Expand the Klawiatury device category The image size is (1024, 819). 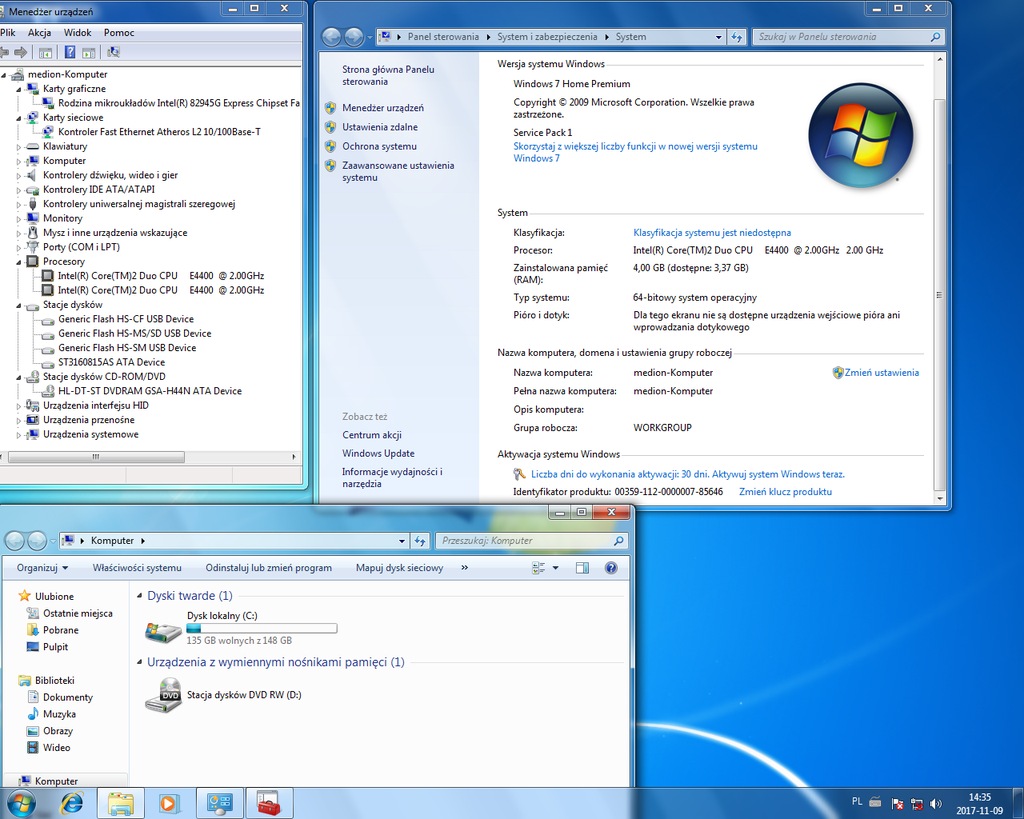(x=18, y=147)
